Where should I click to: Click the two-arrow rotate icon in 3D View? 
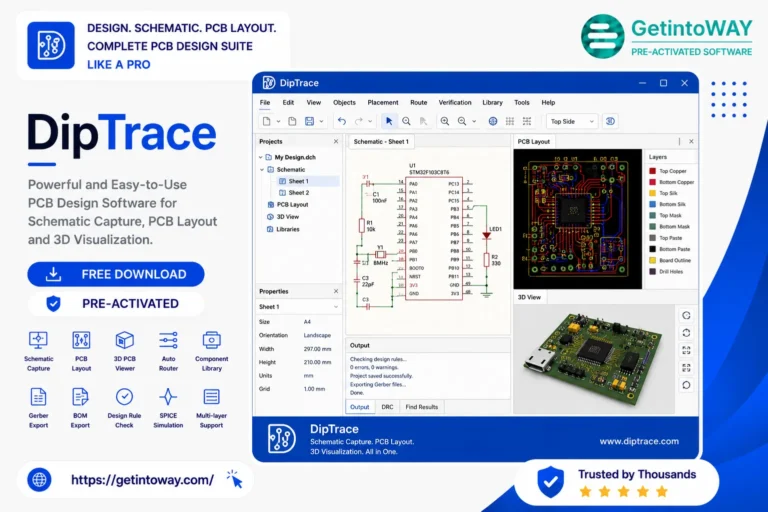(x=686, y=333)
